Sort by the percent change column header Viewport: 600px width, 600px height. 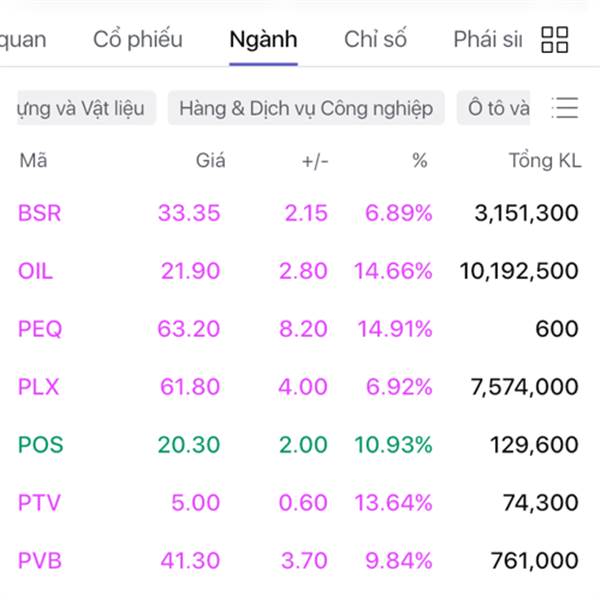[420, 160]
